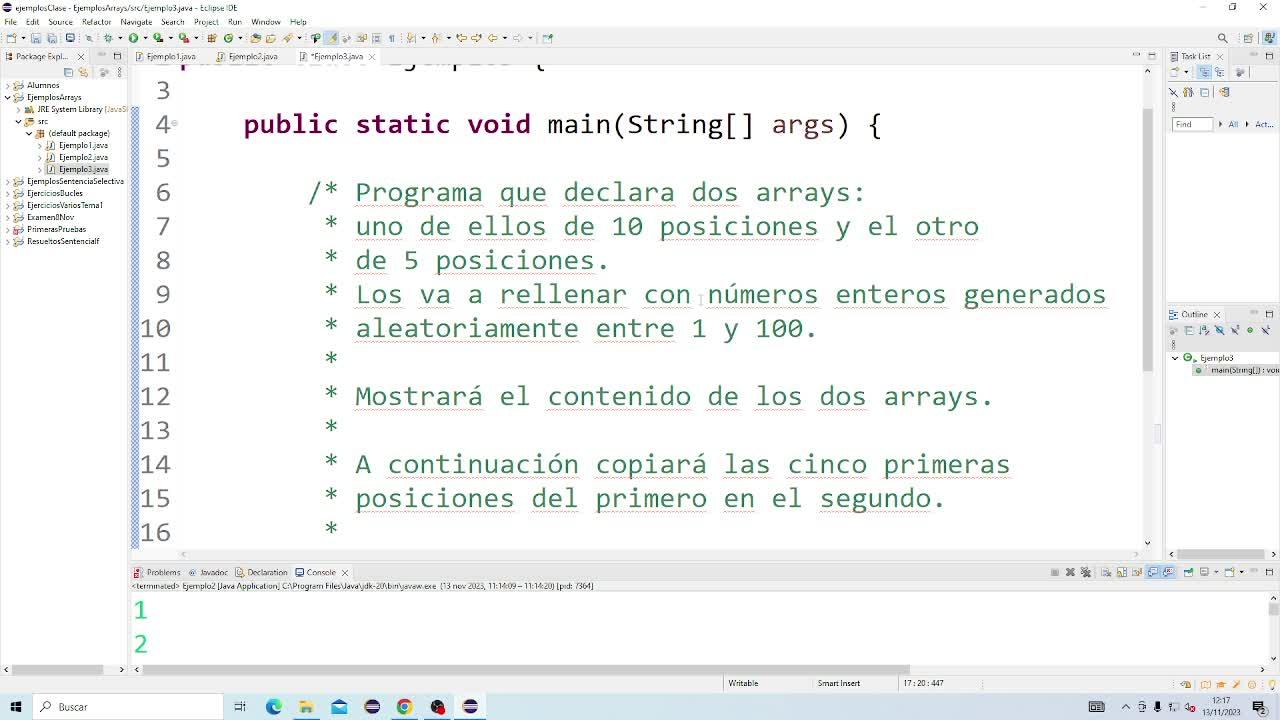This screenshot has width=1280, height=720.
Task: Click the New Task icon in Task List
Action: (1175, 72)
